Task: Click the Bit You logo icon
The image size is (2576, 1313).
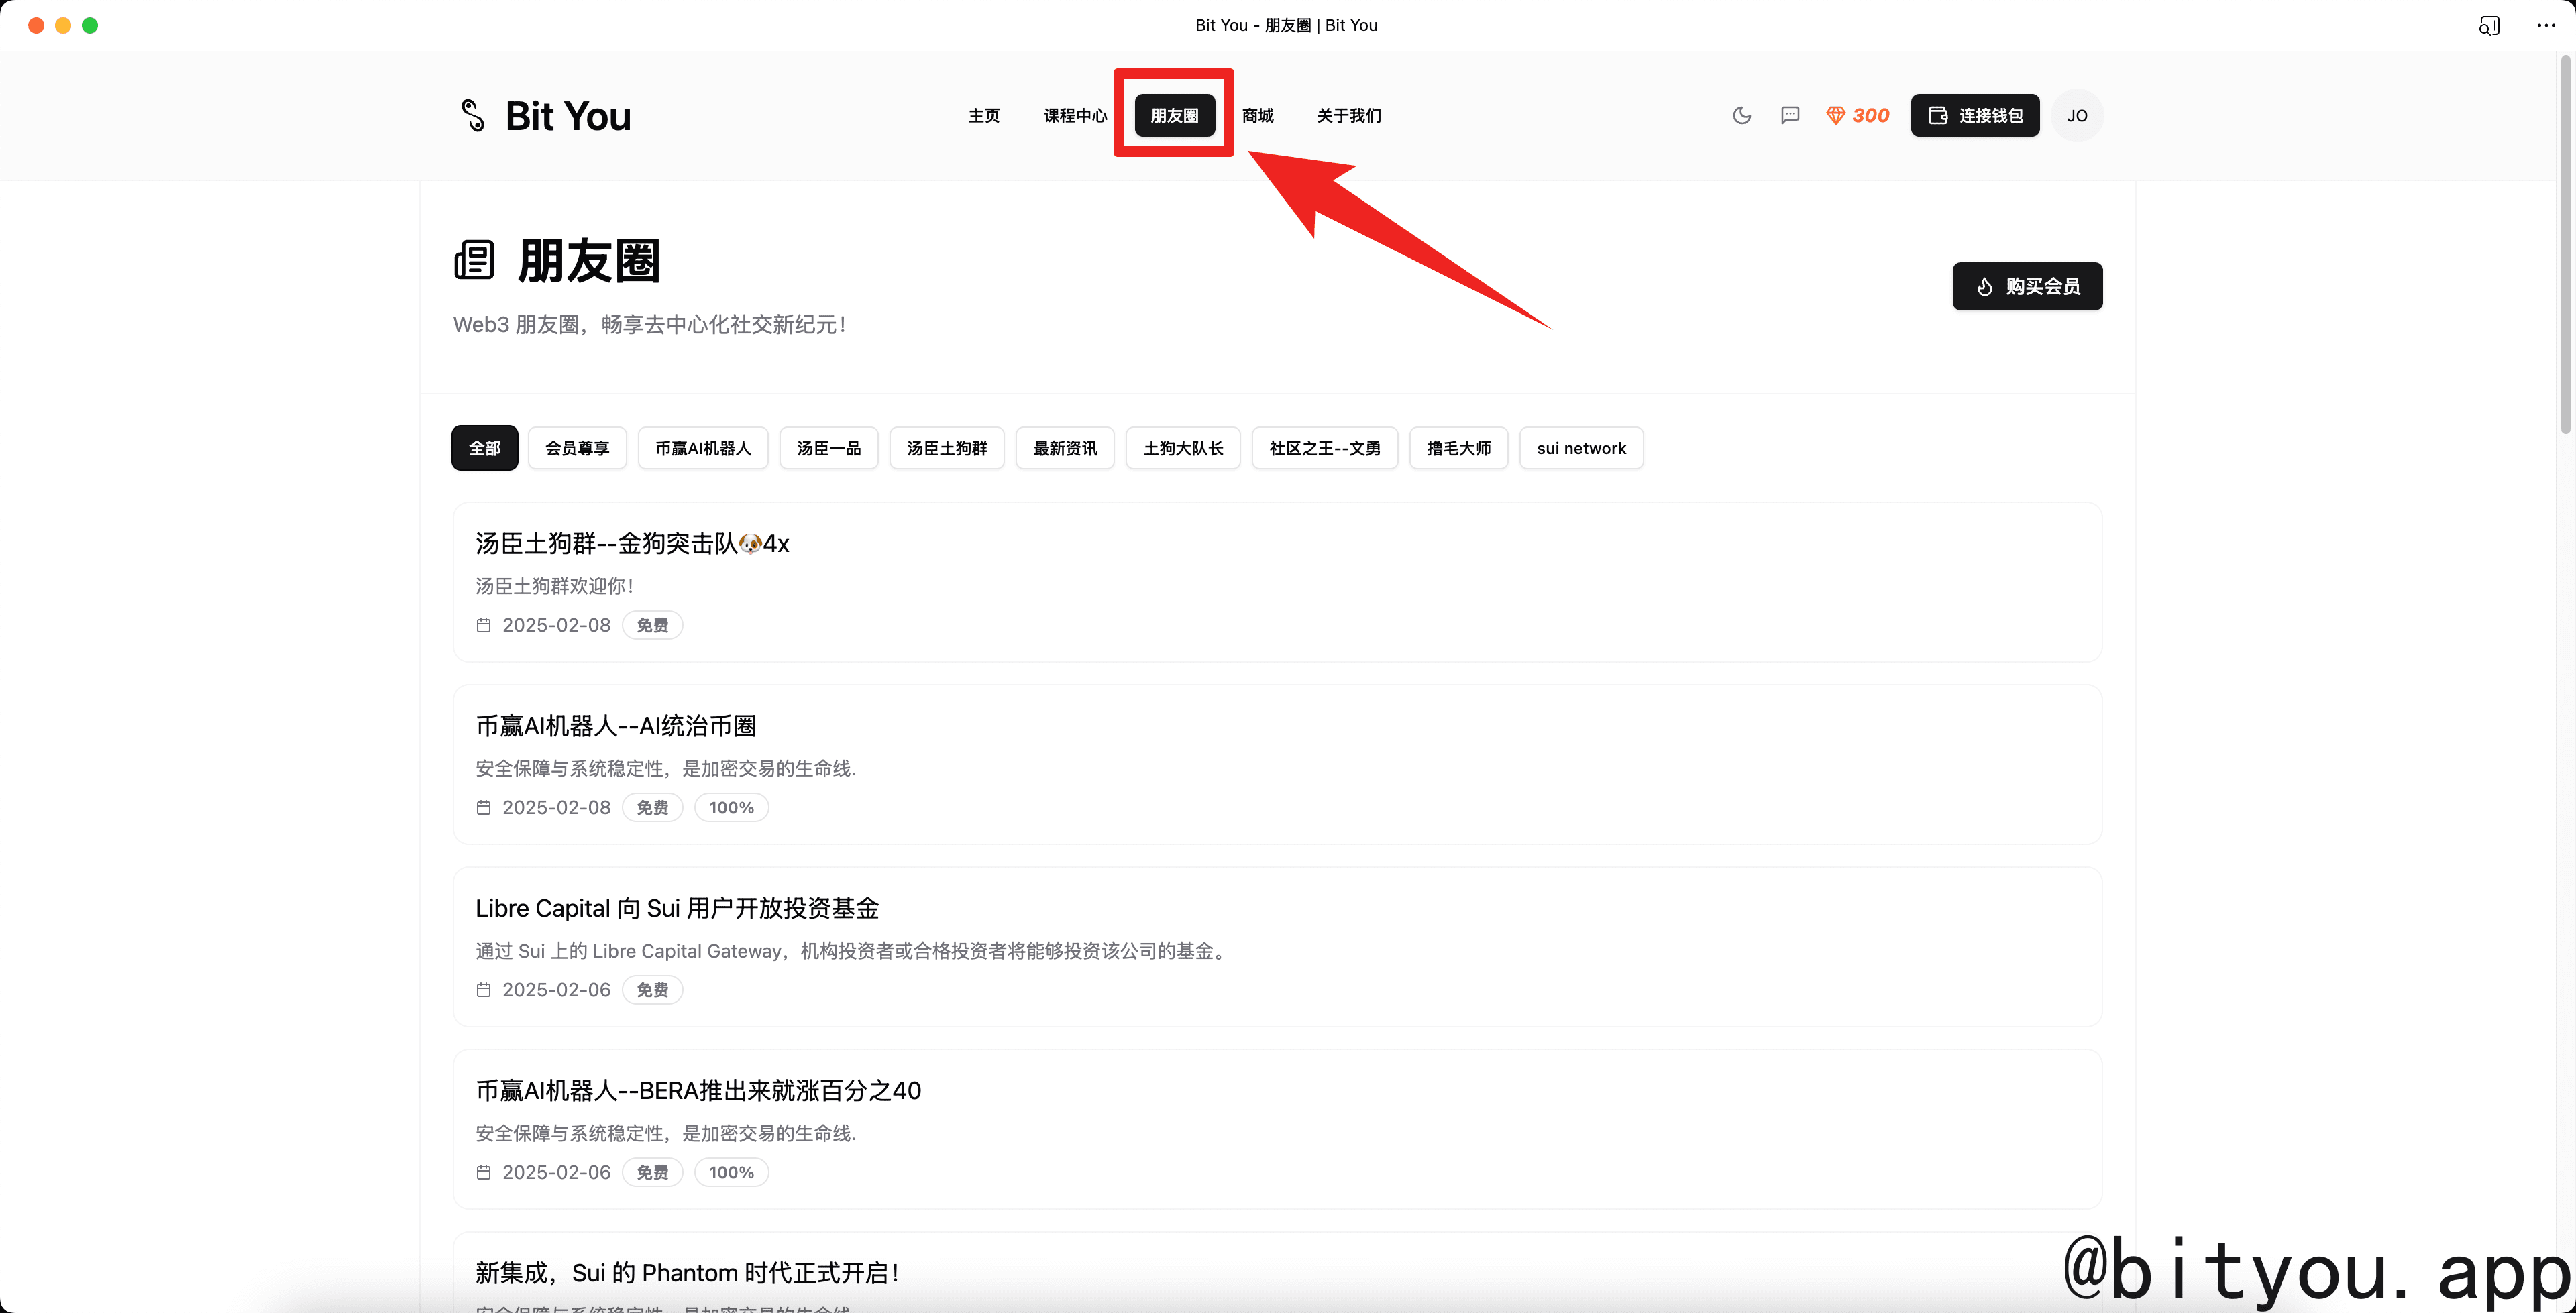Action: [472, 116]
